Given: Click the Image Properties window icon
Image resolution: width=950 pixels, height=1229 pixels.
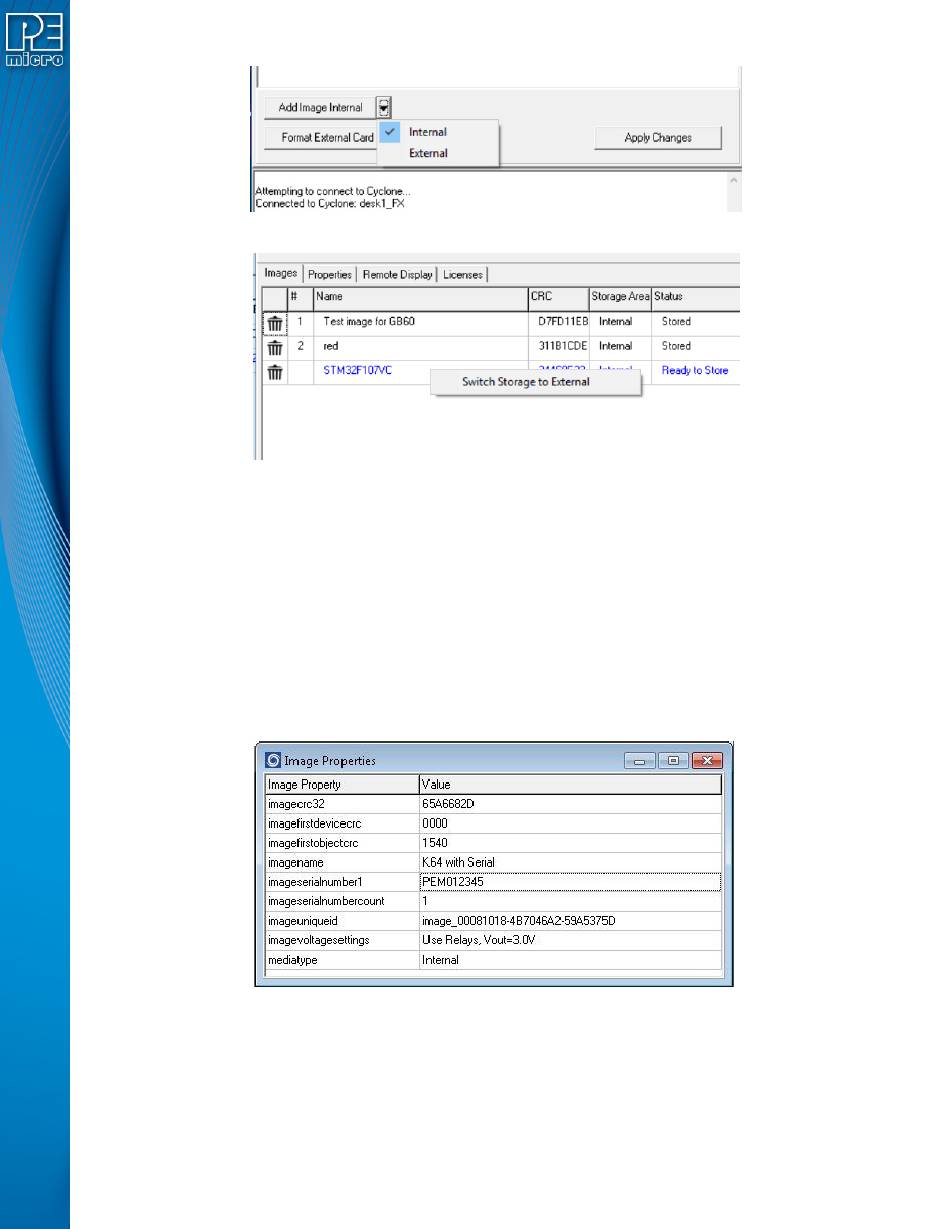Looking at the screenshot, I should (272, 760).
